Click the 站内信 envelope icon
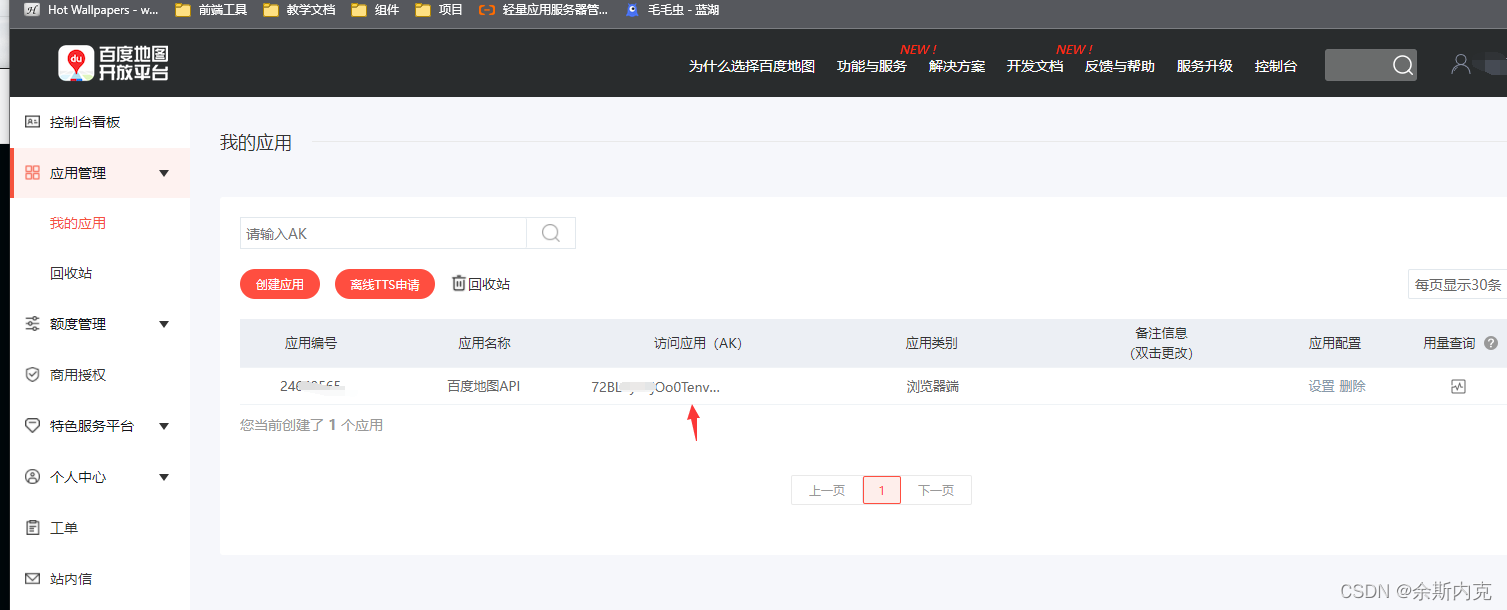Screen dimensions: 1507x610 coord(32,579)
